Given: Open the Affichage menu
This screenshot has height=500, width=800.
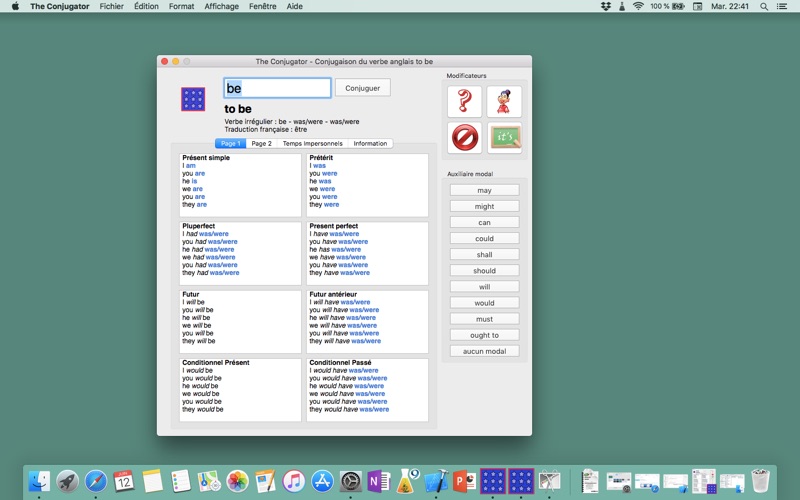Looking at the screenshot, I should point(221,6).
